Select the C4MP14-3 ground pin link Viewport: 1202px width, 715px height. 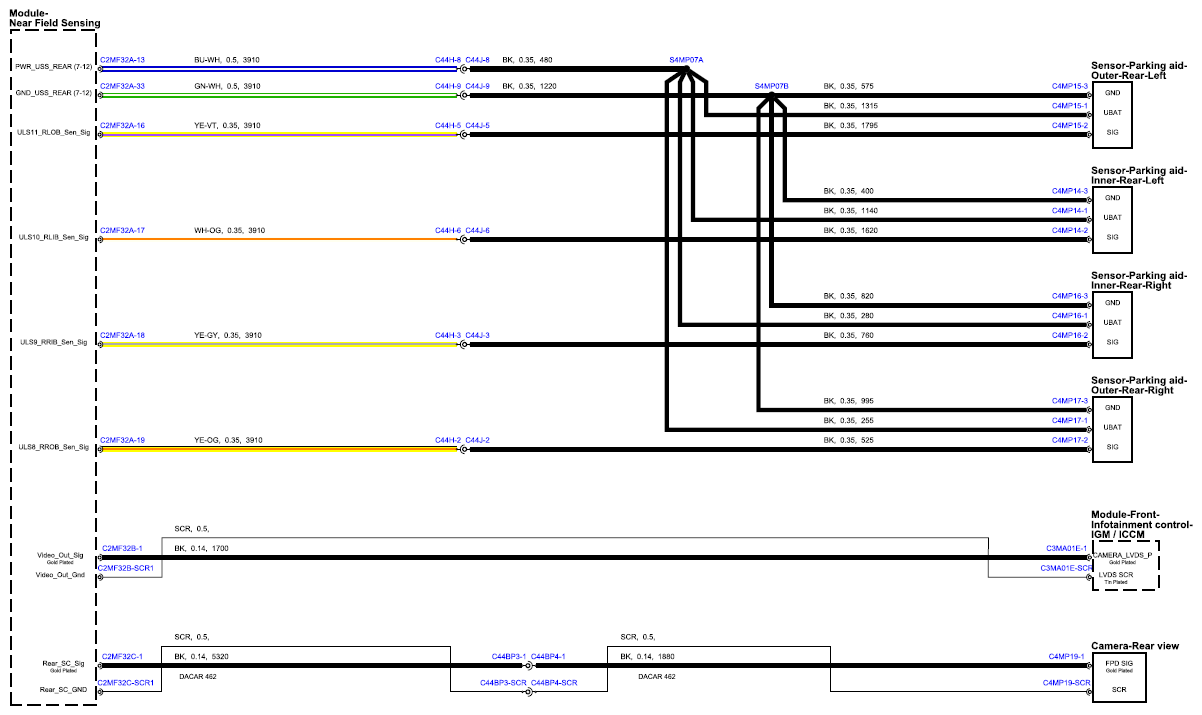(1070, 190)
